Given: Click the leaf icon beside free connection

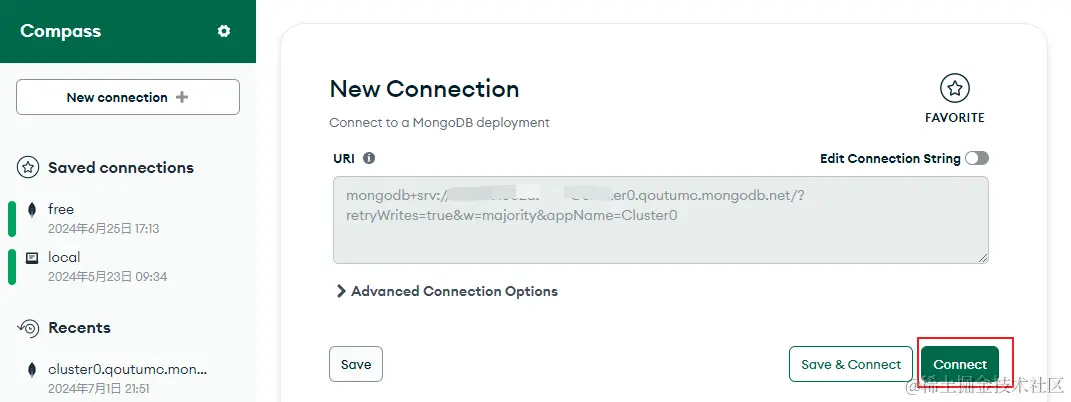Looking at the screenshot, I should pos(31,210).
